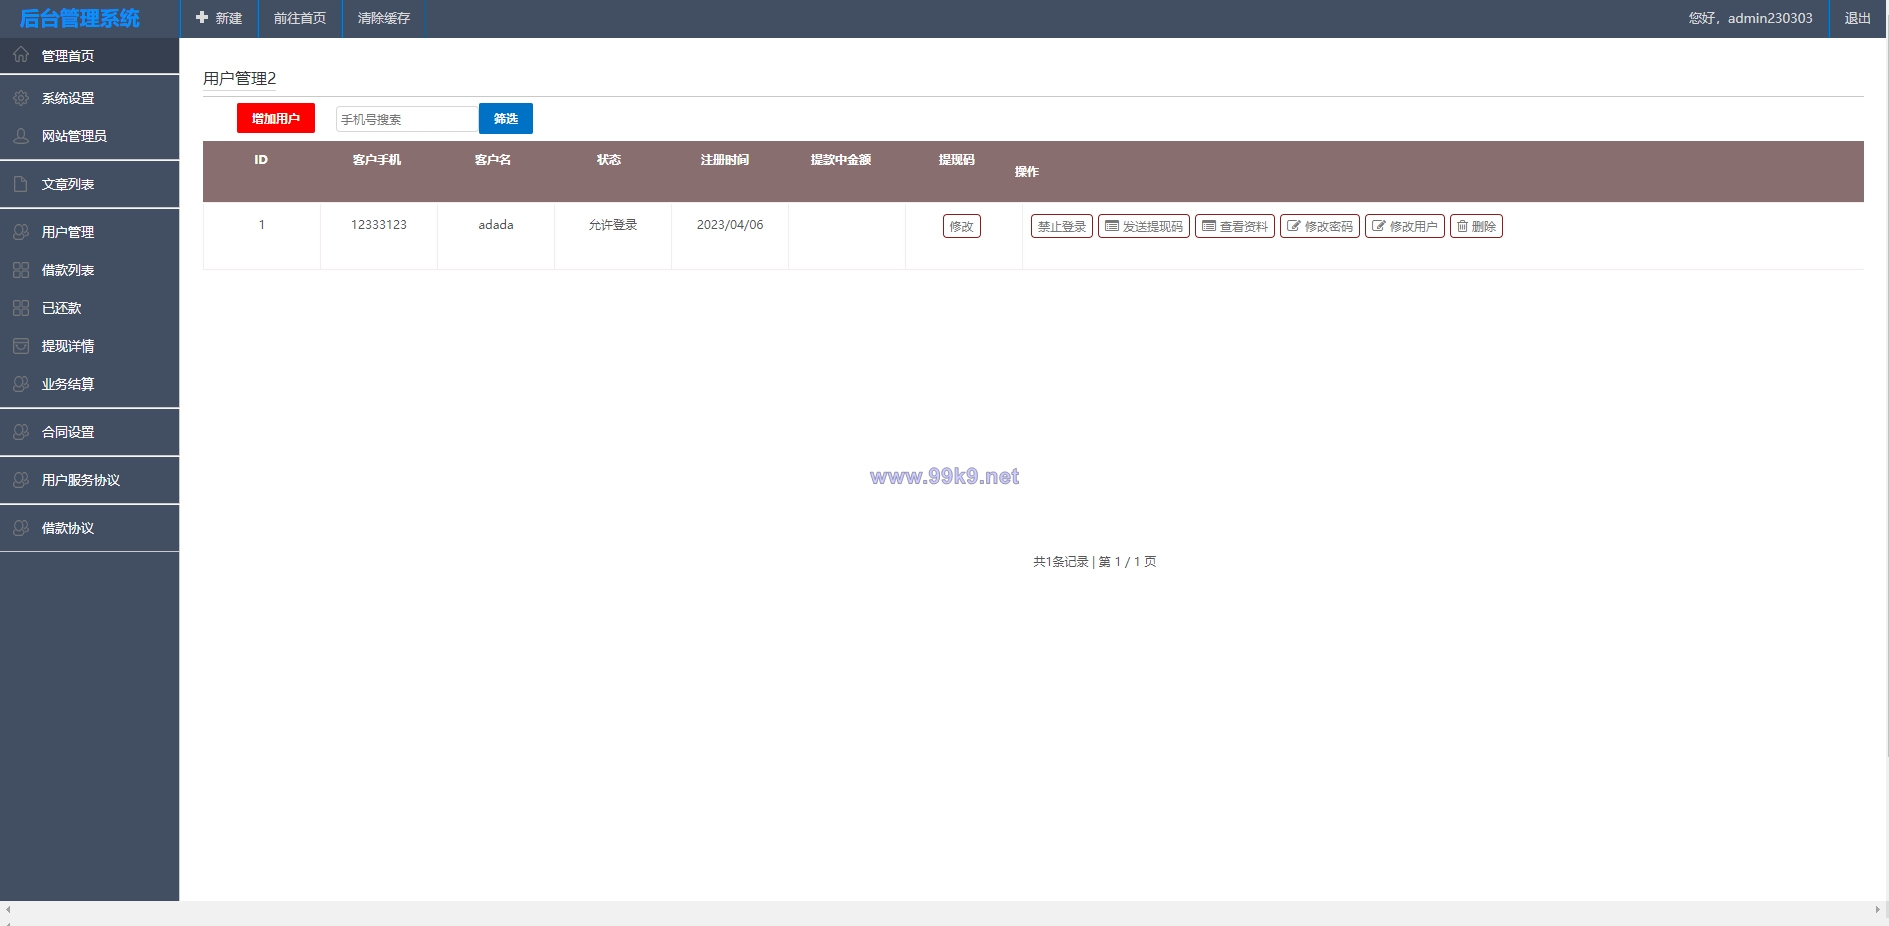The width and height of the screenshot is (1889, 926).
Task: Click the horizontal scrollbar right arrow
Action: (1877, 909)
